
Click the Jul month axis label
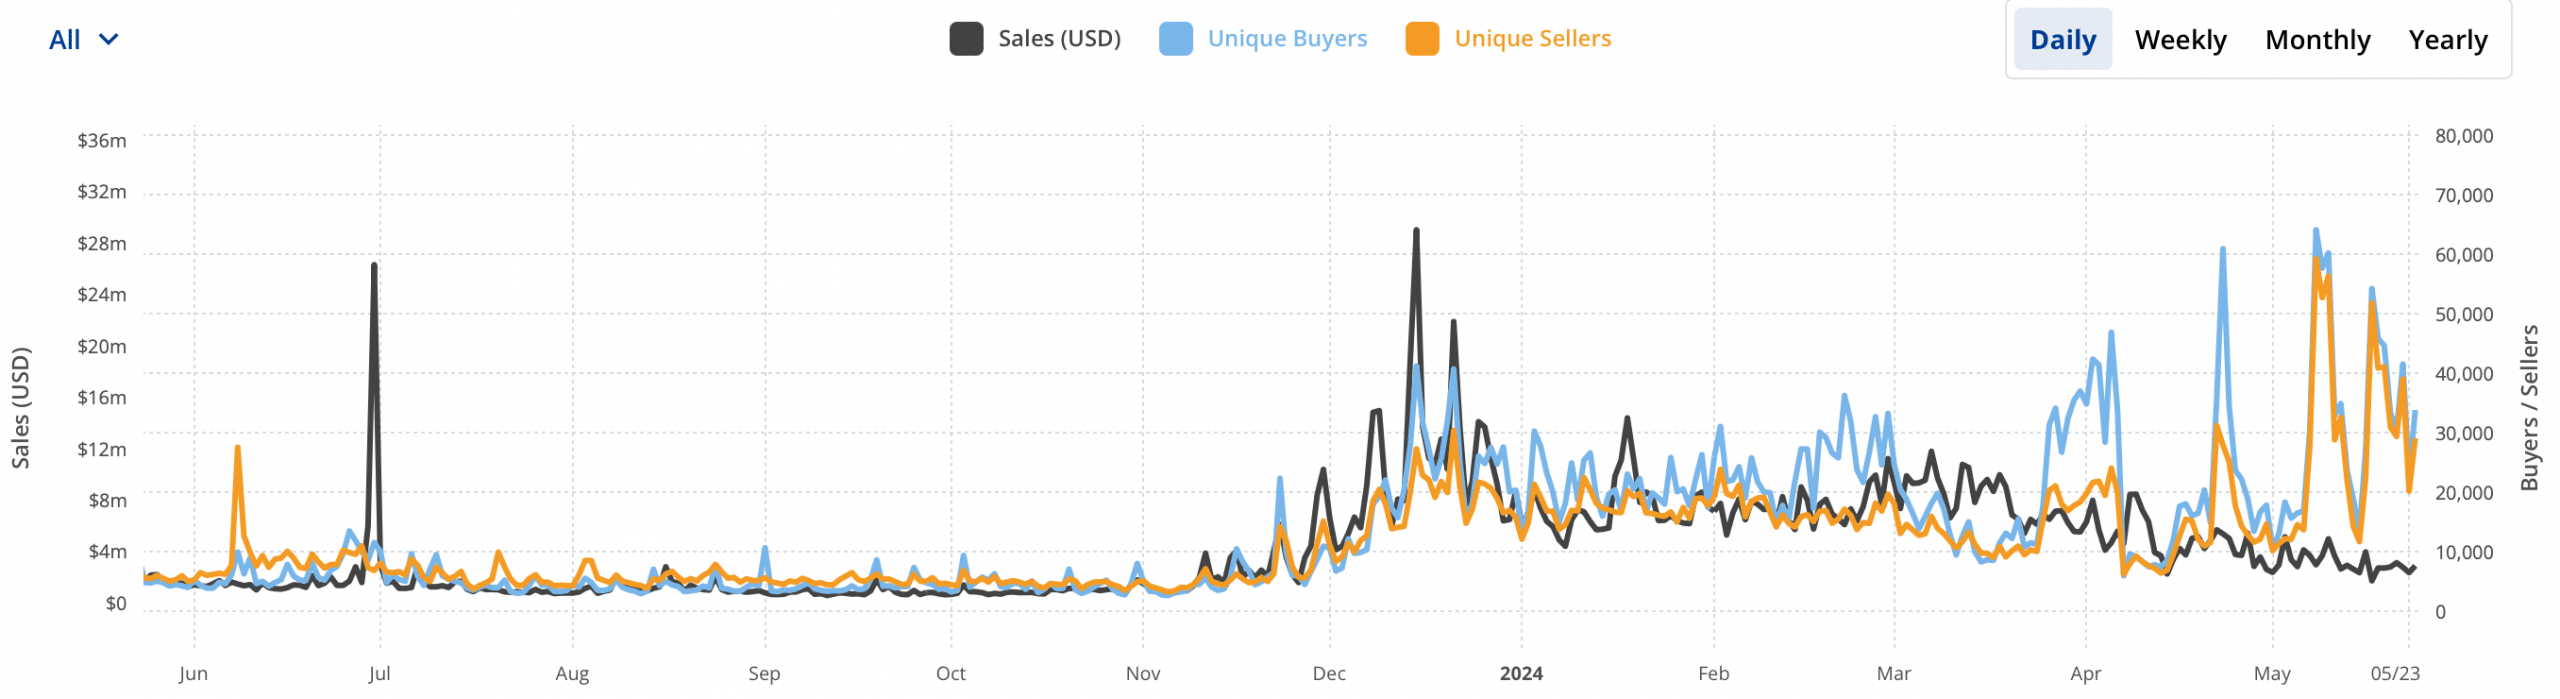[379, 673]
